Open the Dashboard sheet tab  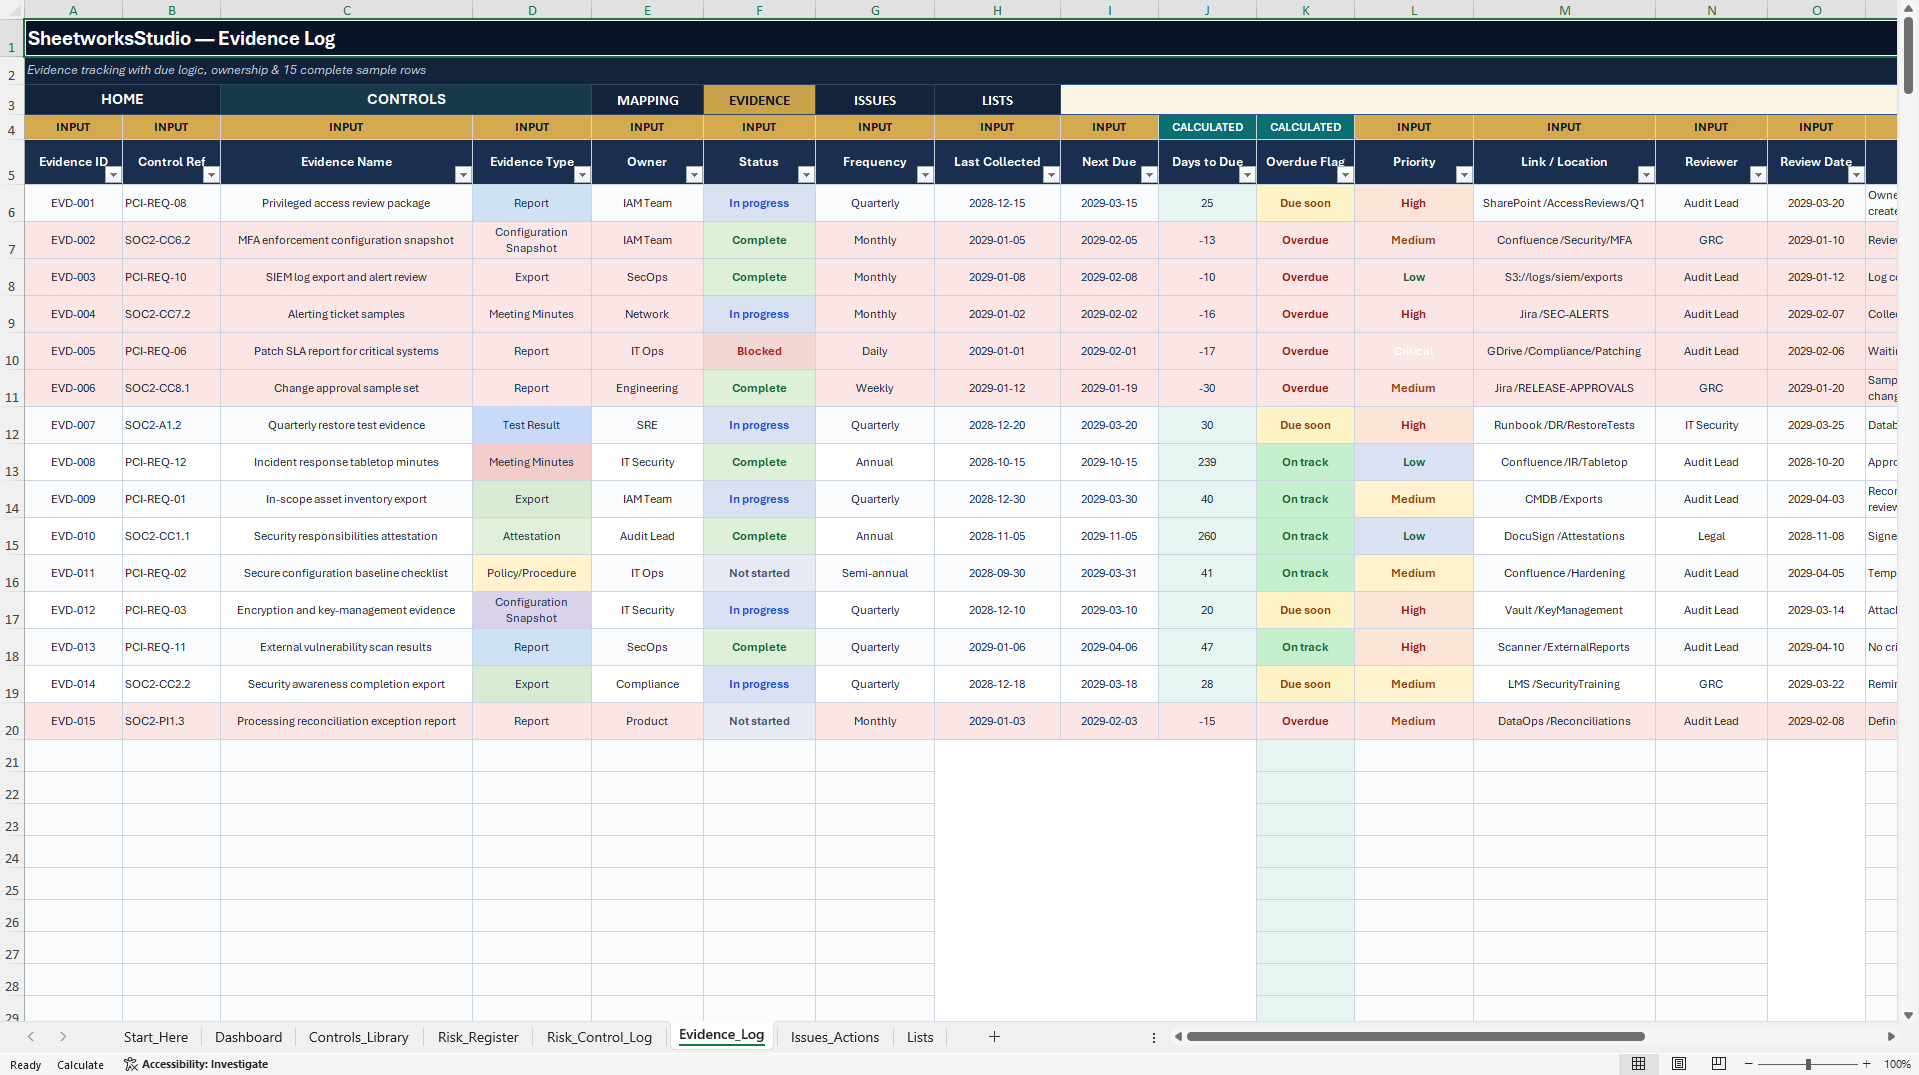click(x=248, y=1037)
